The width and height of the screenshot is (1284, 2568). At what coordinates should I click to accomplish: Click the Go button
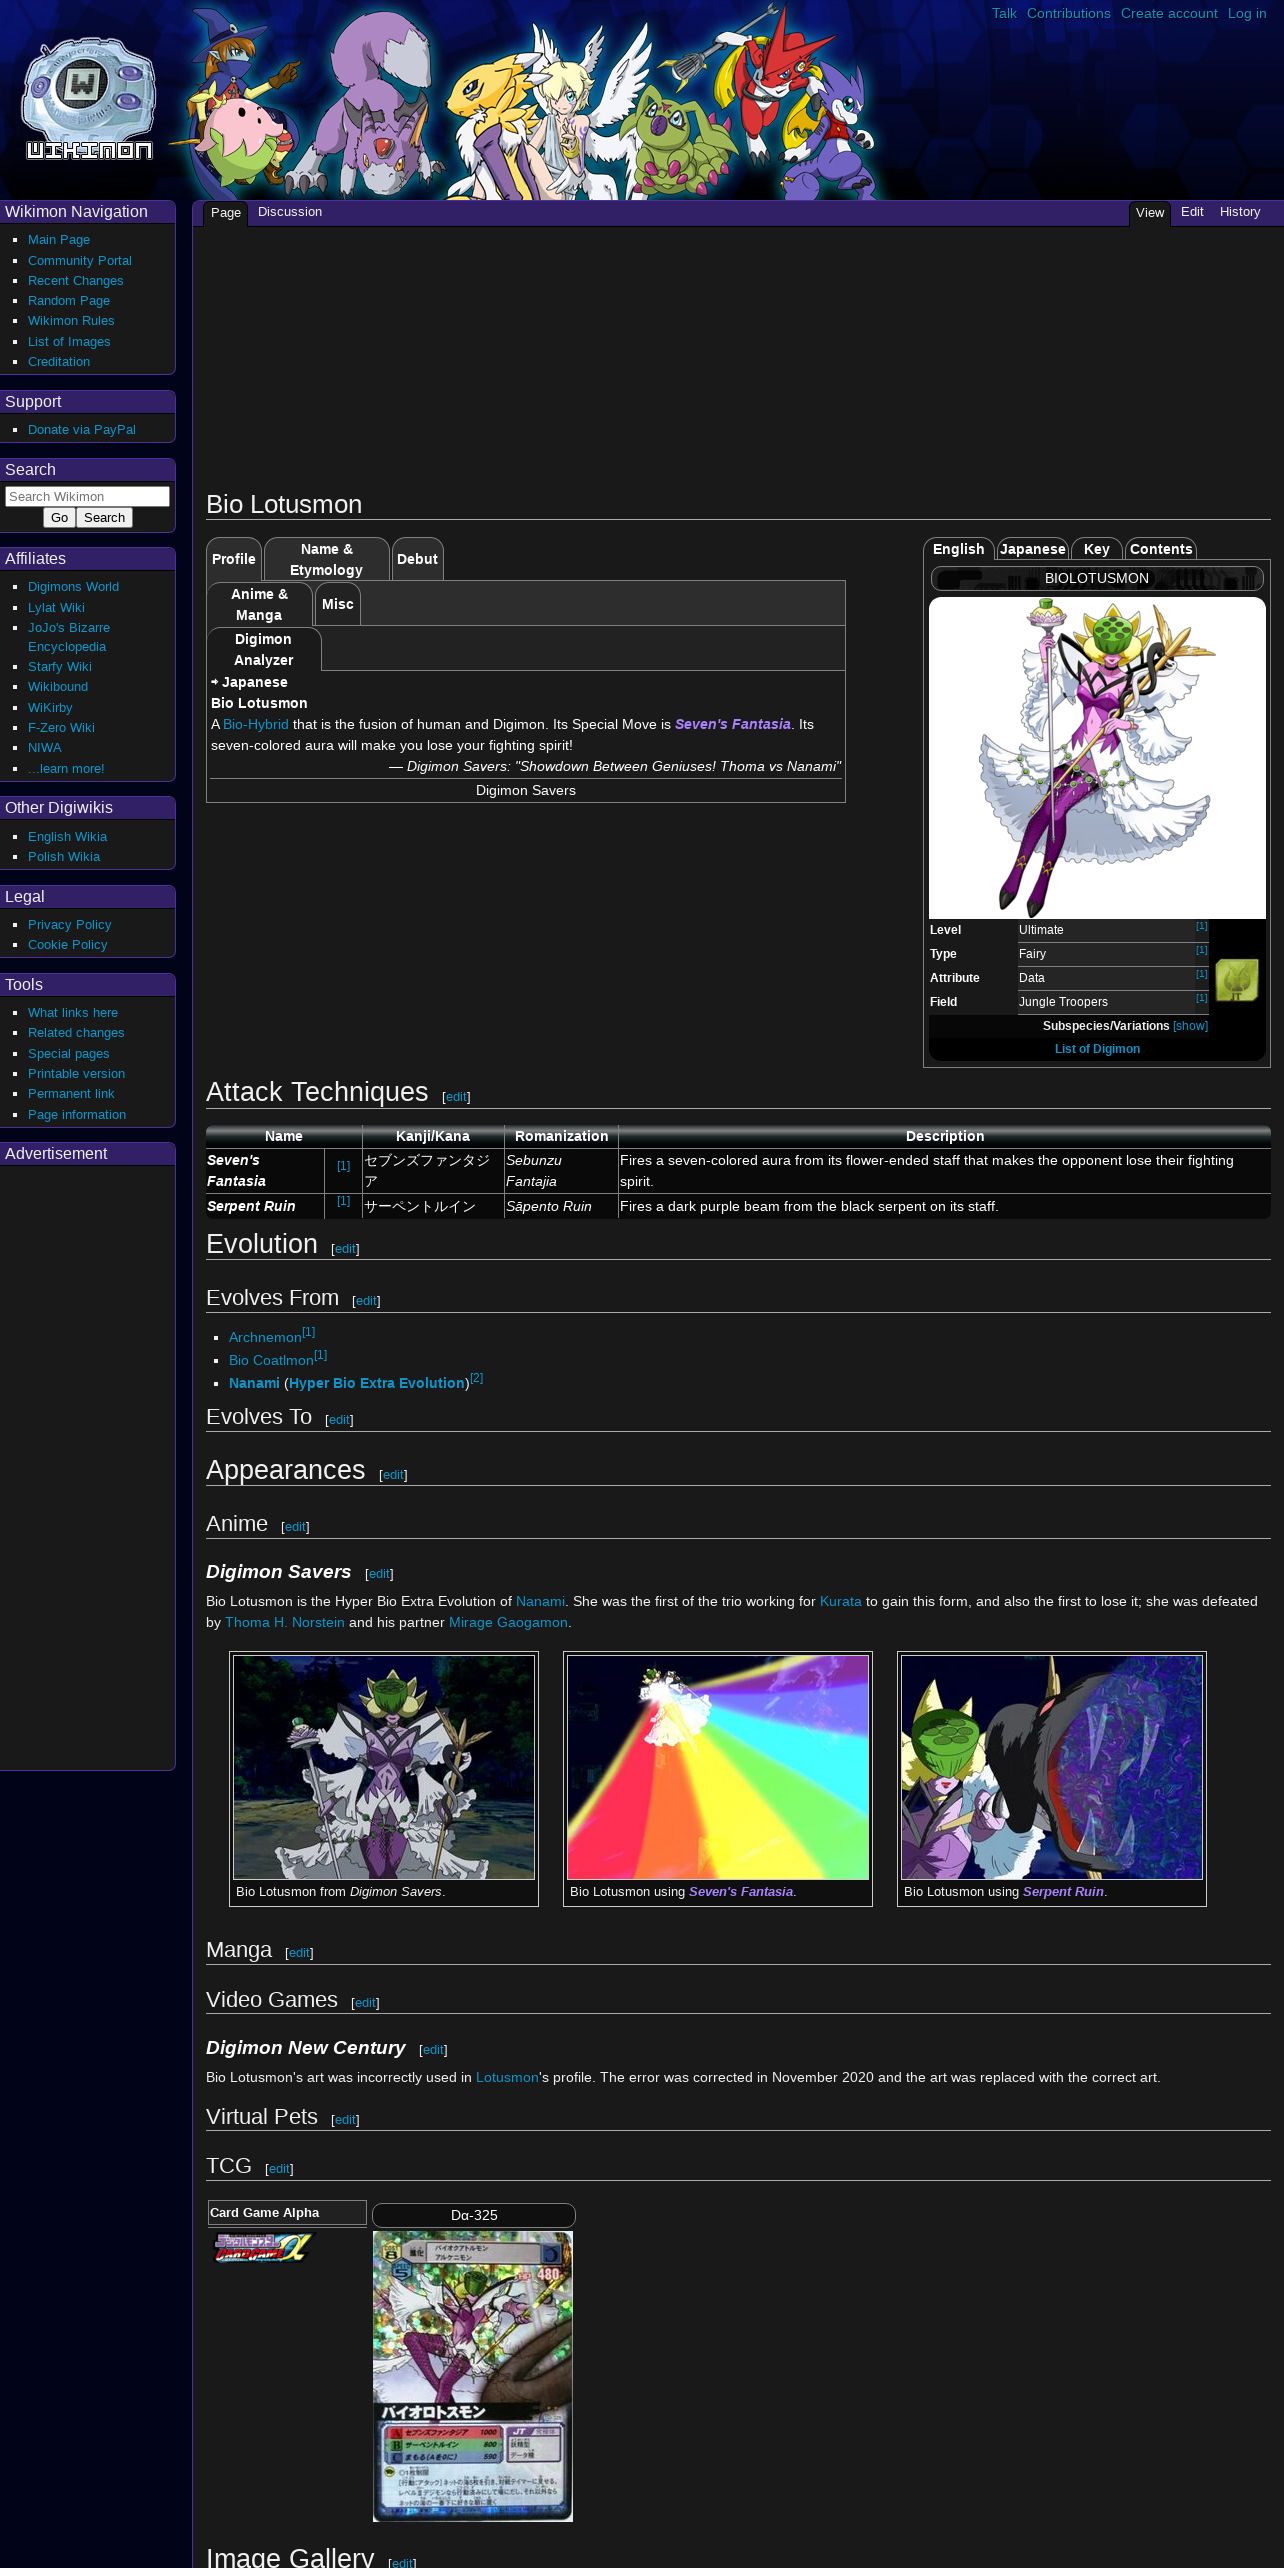click(60, 517)
